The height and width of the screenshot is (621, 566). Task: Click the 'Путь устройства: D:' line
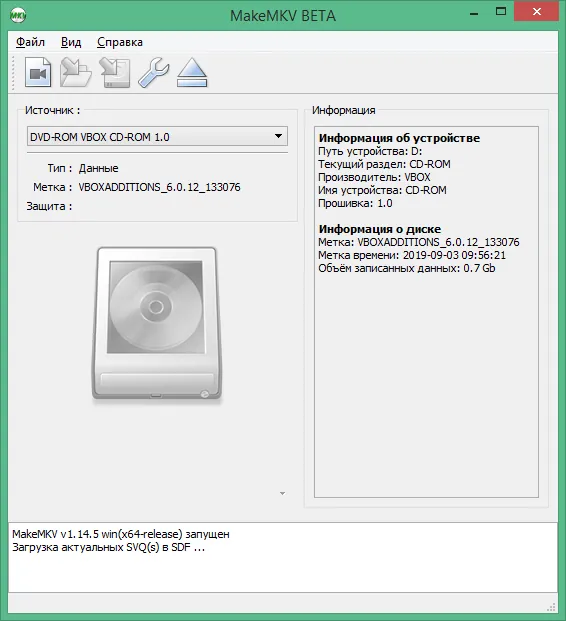click(x=370, y=151)
